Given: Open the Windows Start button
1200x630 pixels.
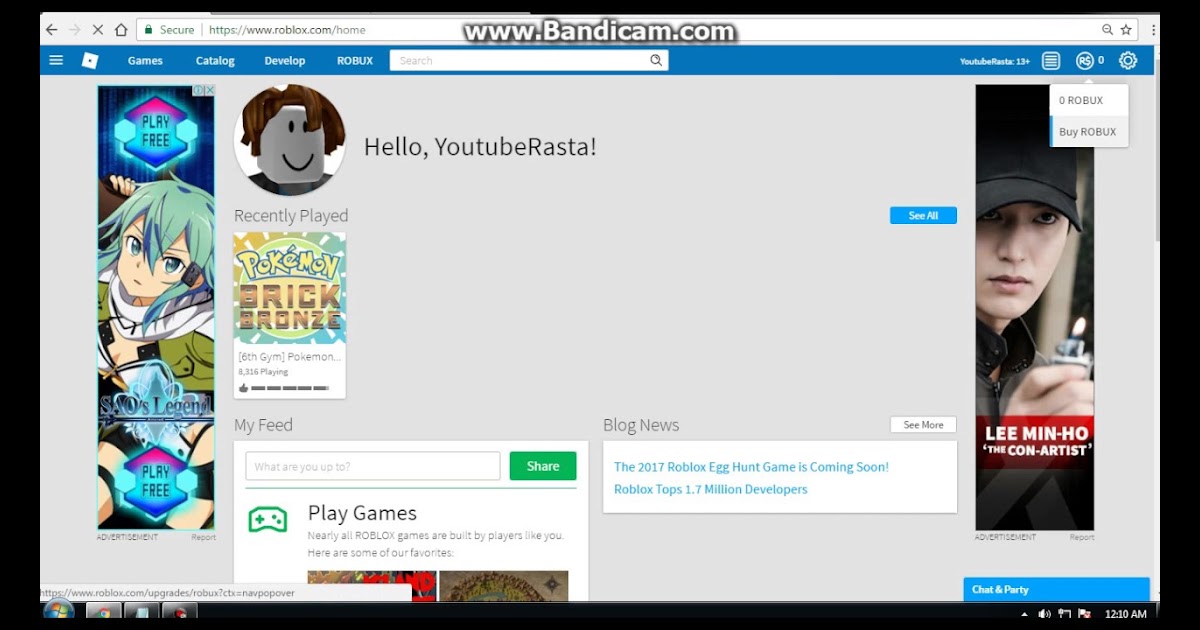Looking at the screenshot, I should 59,611.
